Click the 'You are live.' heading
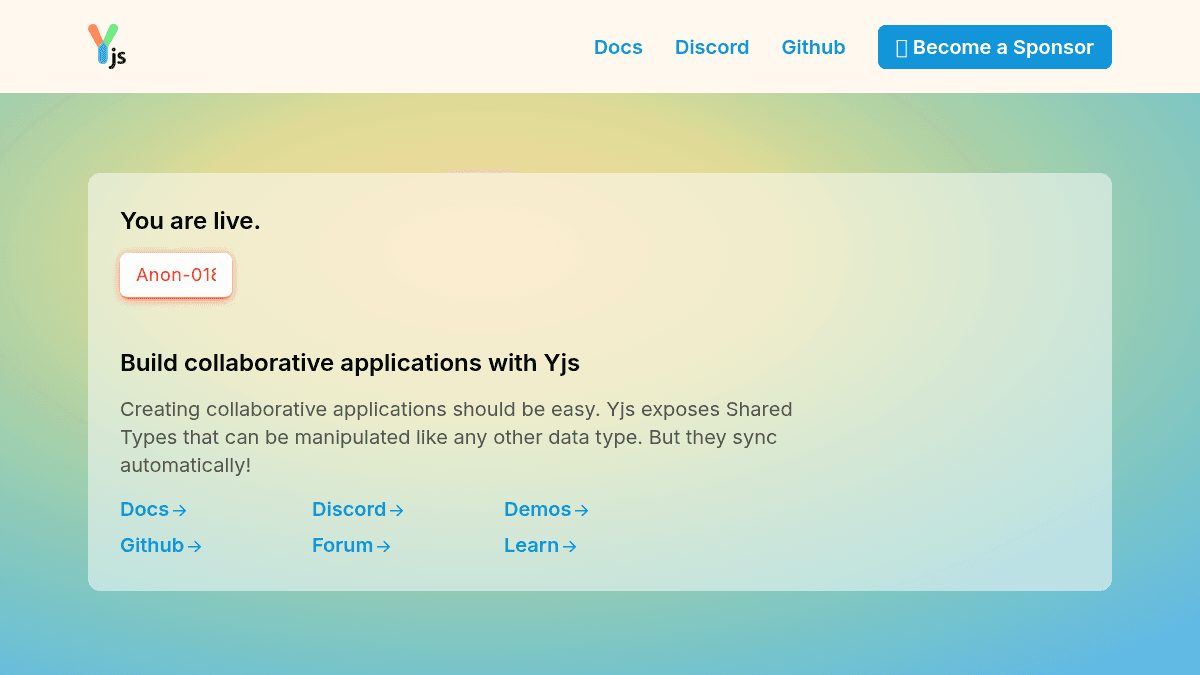The height and width of the screenshot is (675, 1200). pos(190,221)
